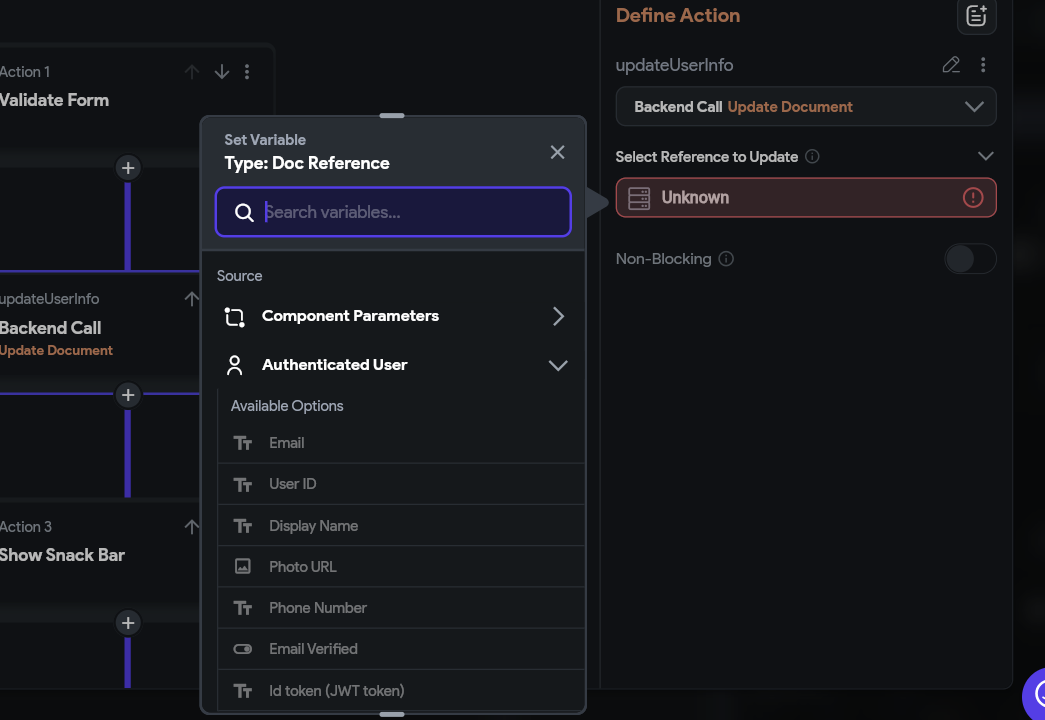
Task: Move updateUserInfo action up
Action: coord(191,299)
